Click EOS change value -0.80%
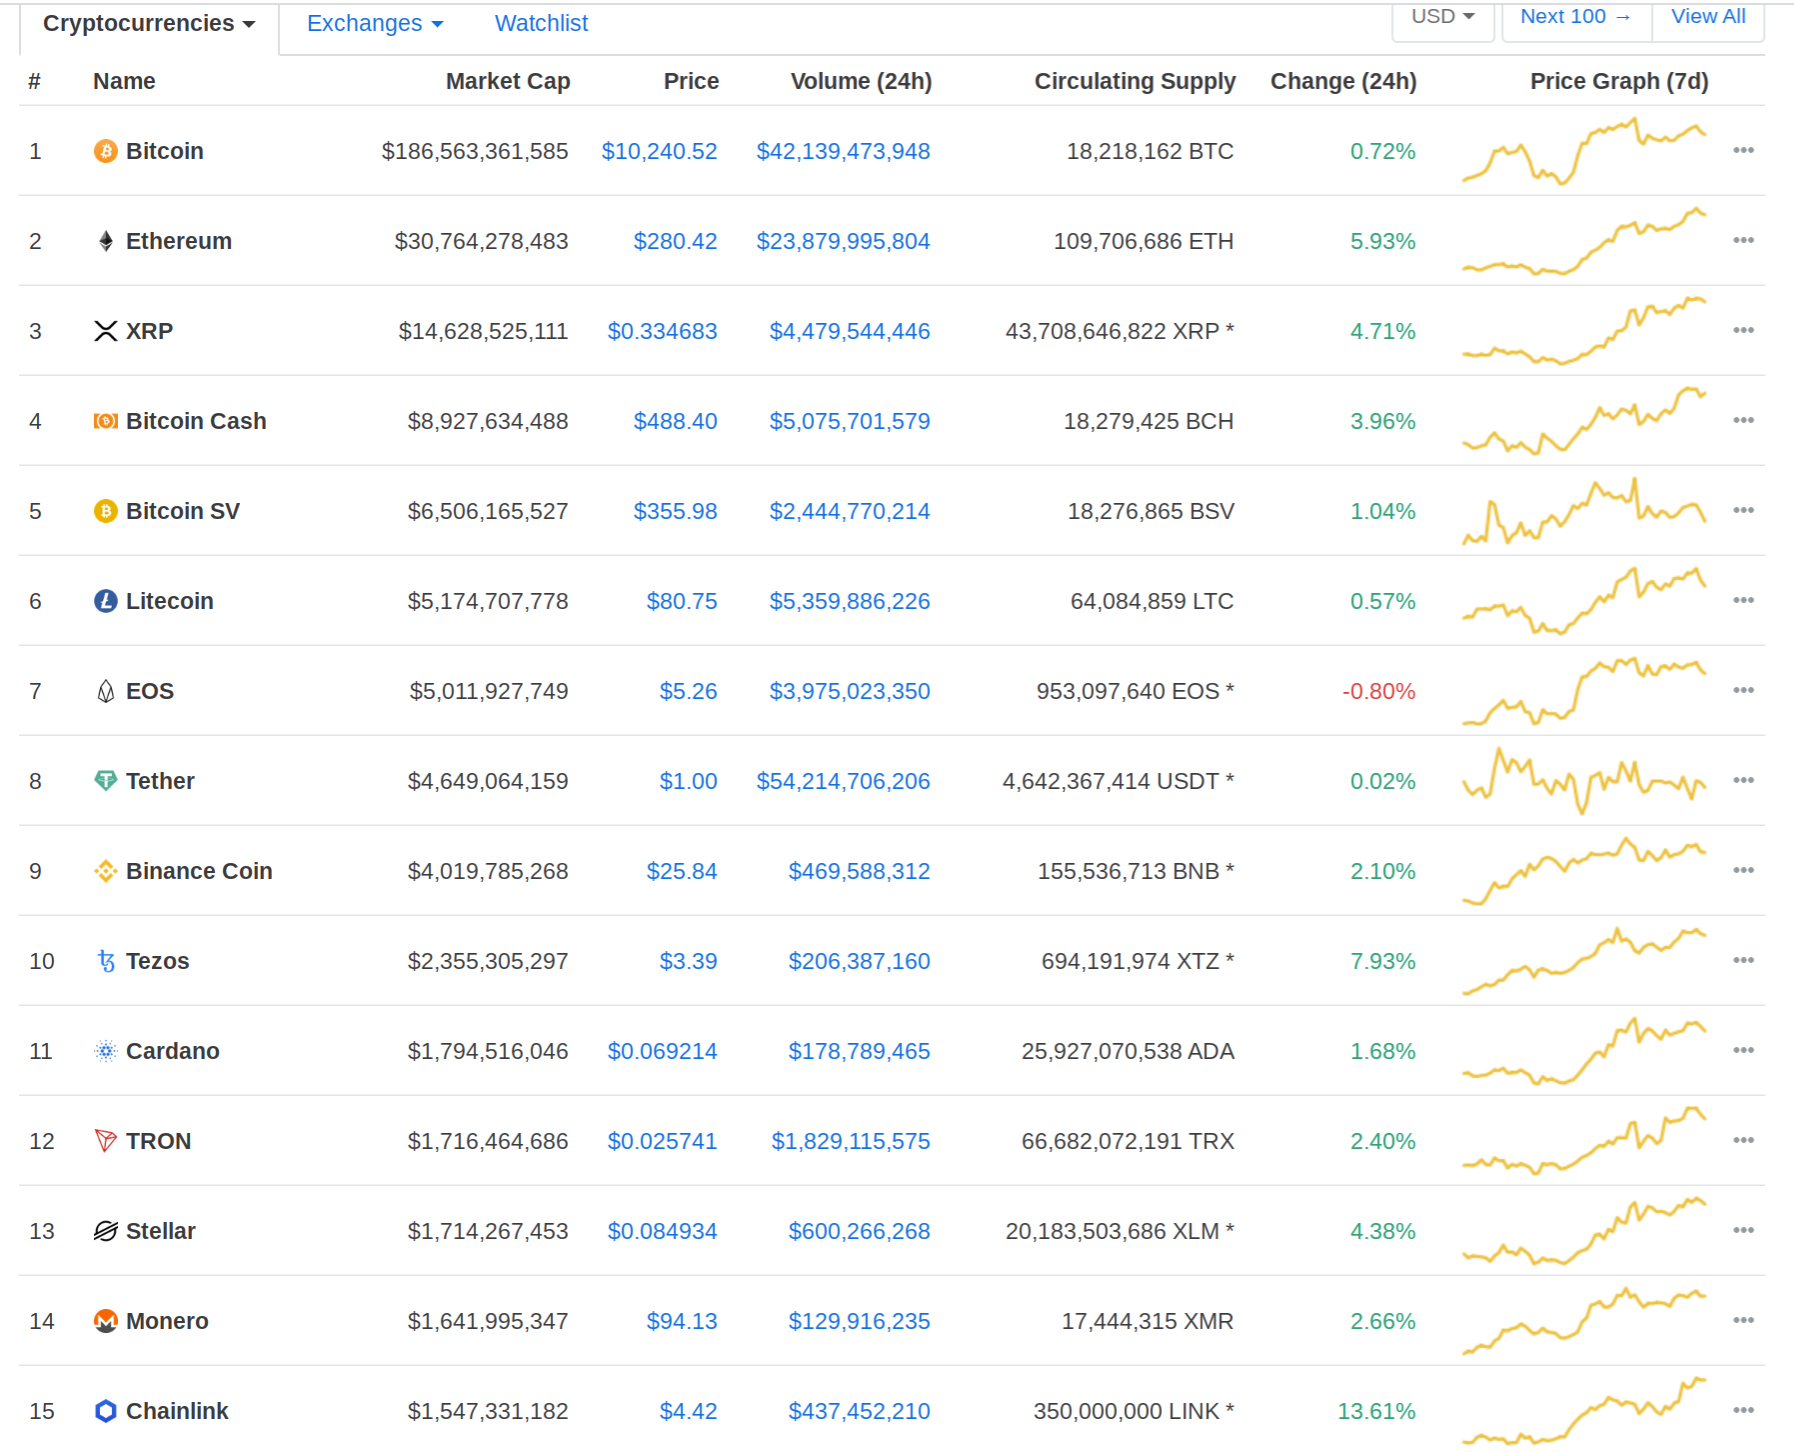 [1379, 691]
